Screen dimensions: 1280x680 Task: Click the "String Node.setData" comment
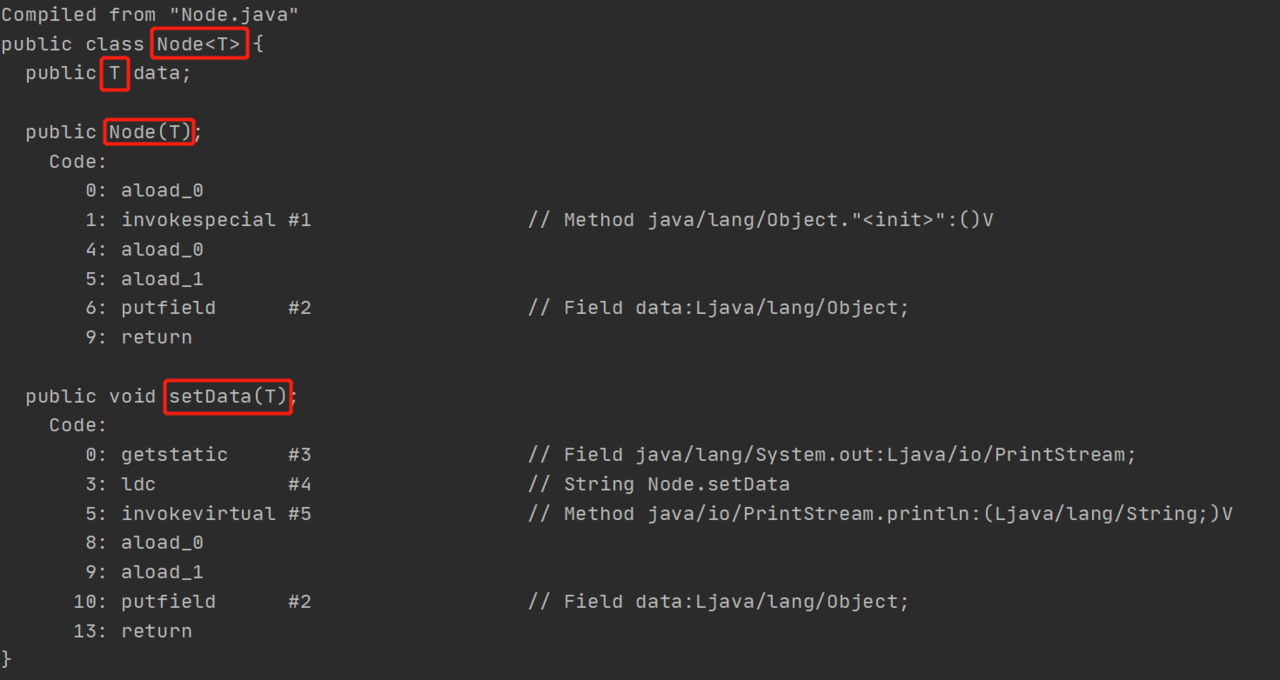click(676, 484)
